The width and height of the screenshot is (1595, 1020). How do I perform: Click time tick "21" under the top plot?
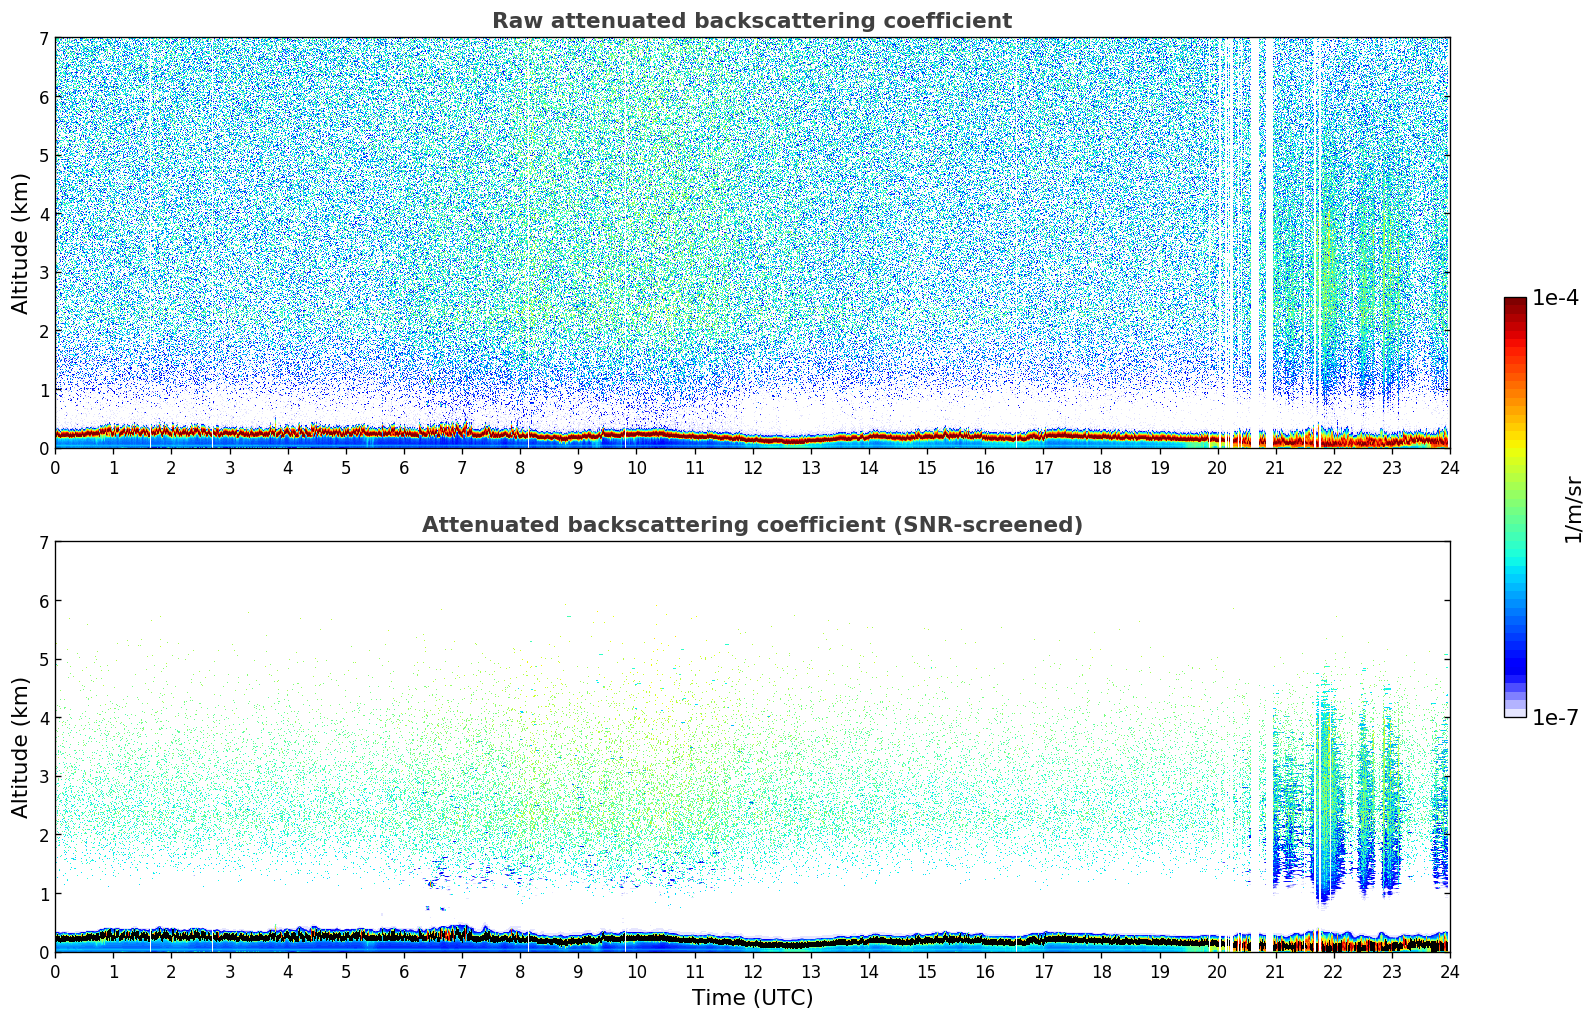1275,467
